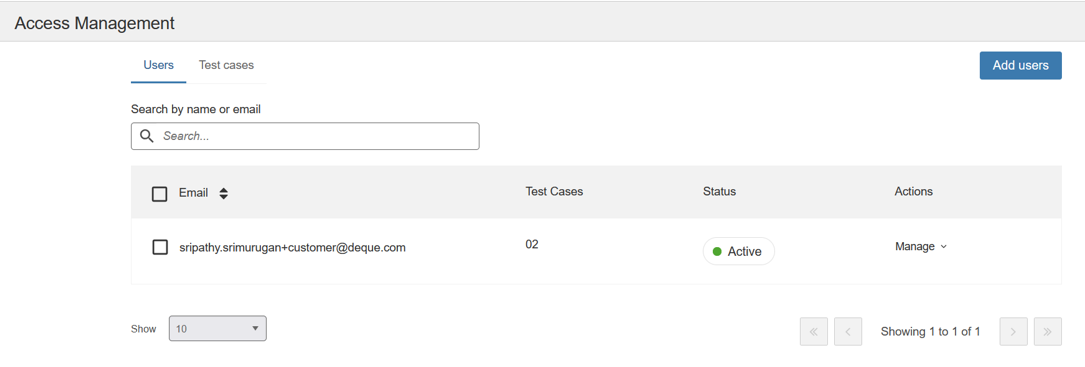Click the Access Management page title
Viewport: 1085px width, 367px height.
pyautogui.click(x=95, y=23)
